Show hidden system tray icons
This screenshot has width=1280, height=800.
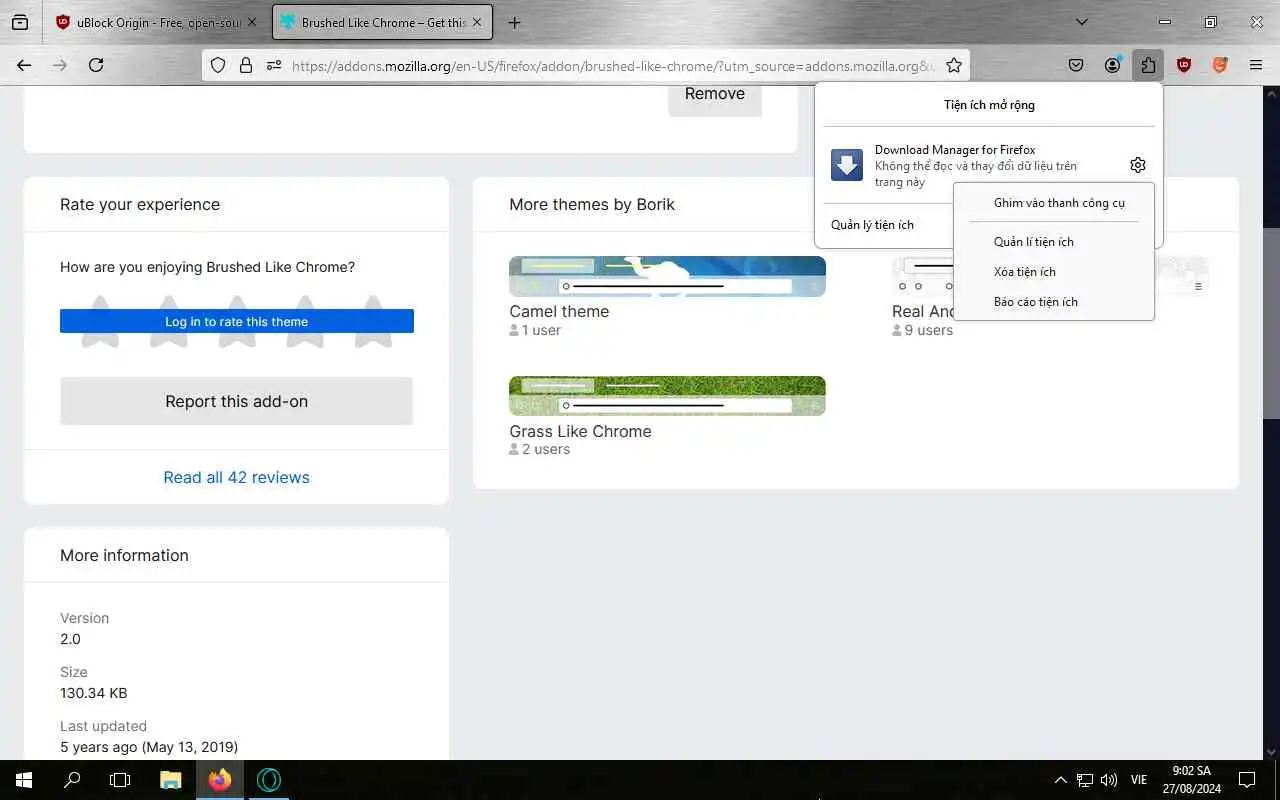tap(1061, 780)
